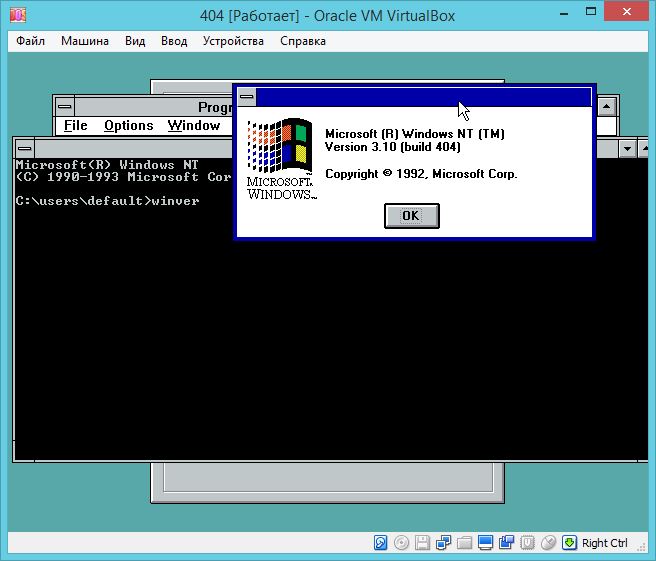Minimize the console window with down arrow
The height and width of the screenshot is (561, 656).
pos(627,149)
